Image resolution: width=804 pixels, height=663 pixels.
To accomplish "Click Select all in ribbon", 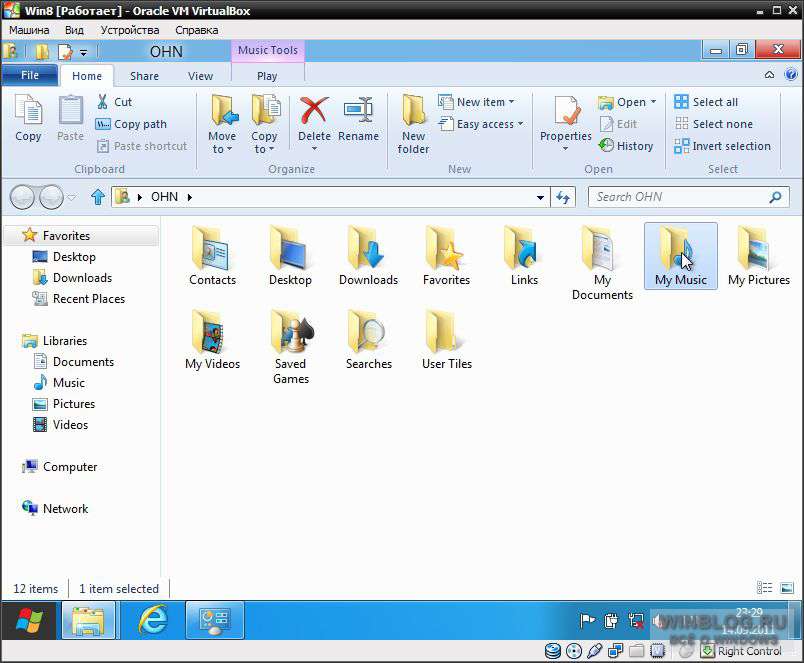I will (706, 102).
